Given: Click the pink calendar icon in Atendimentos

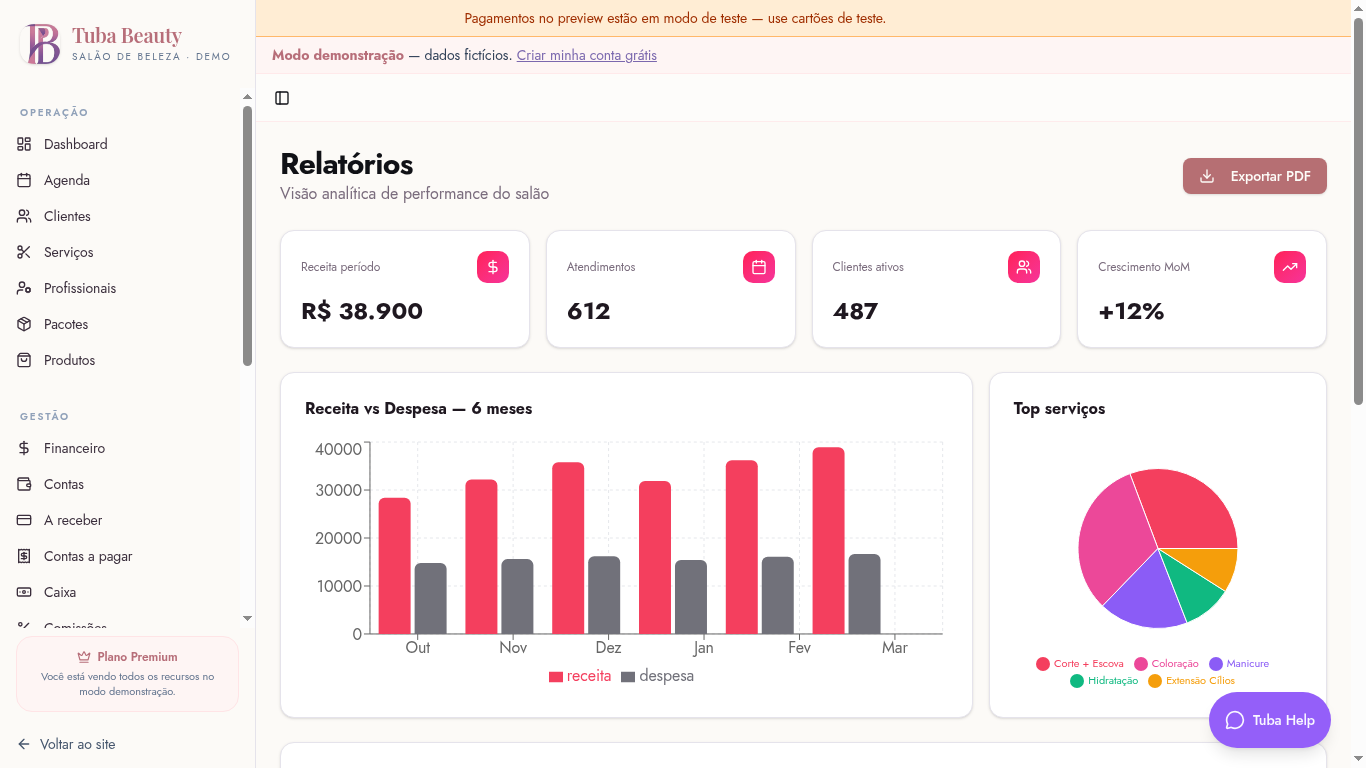Looking at the screenshot, I should (759, 267).
